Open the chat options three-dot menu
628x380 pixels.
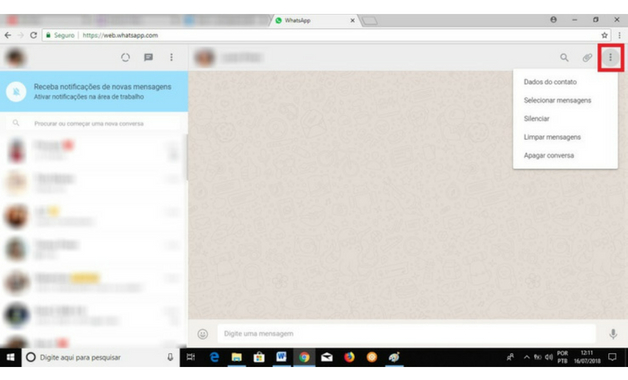[x=610, y=58]
